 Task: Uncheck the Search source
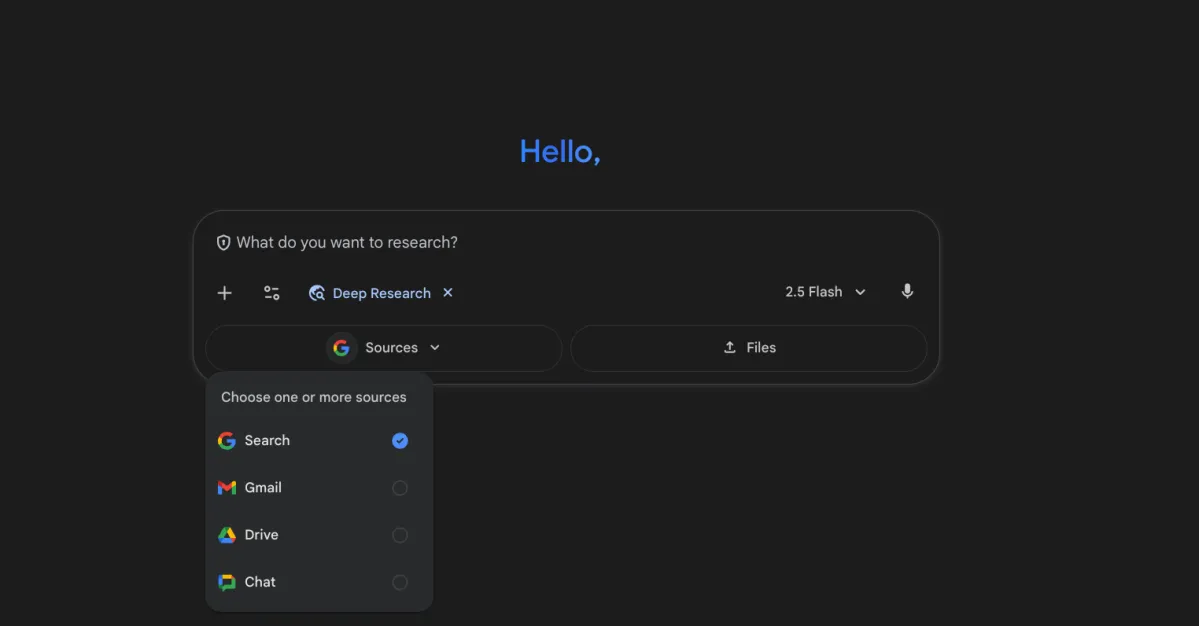(x=399, y=440)
